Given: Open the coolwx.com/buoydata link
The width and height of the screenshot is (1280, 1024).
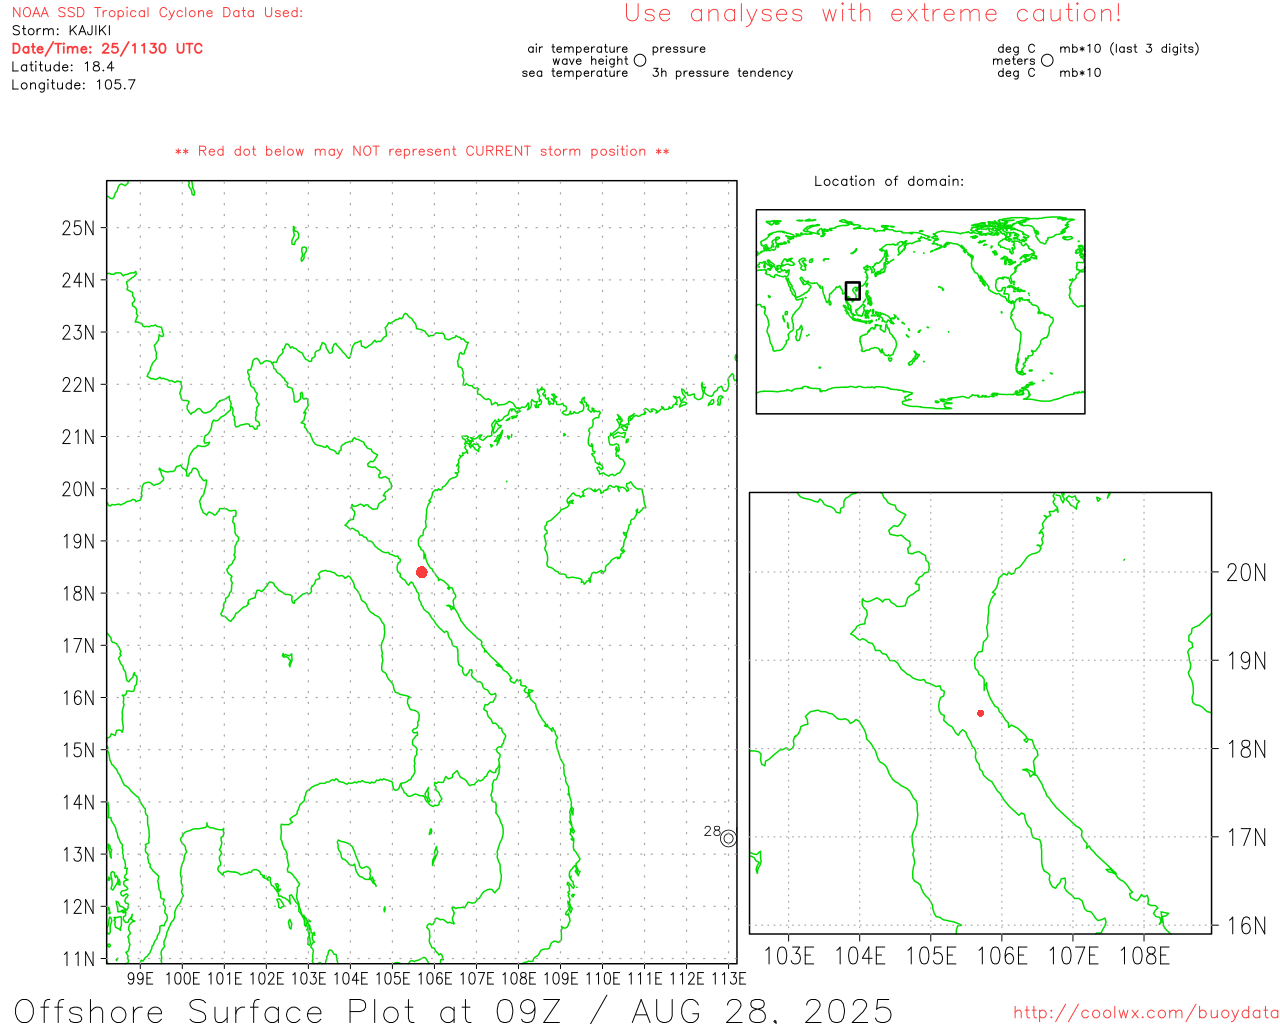Looking at the screenshot, I should pyautogui.click(x=1146, y=1012).
